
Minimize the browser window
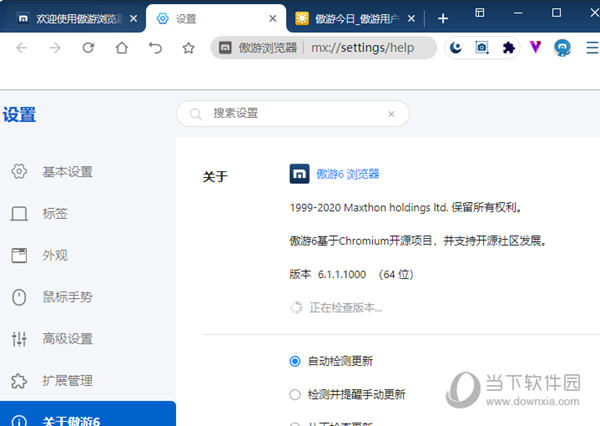[518, 13]
